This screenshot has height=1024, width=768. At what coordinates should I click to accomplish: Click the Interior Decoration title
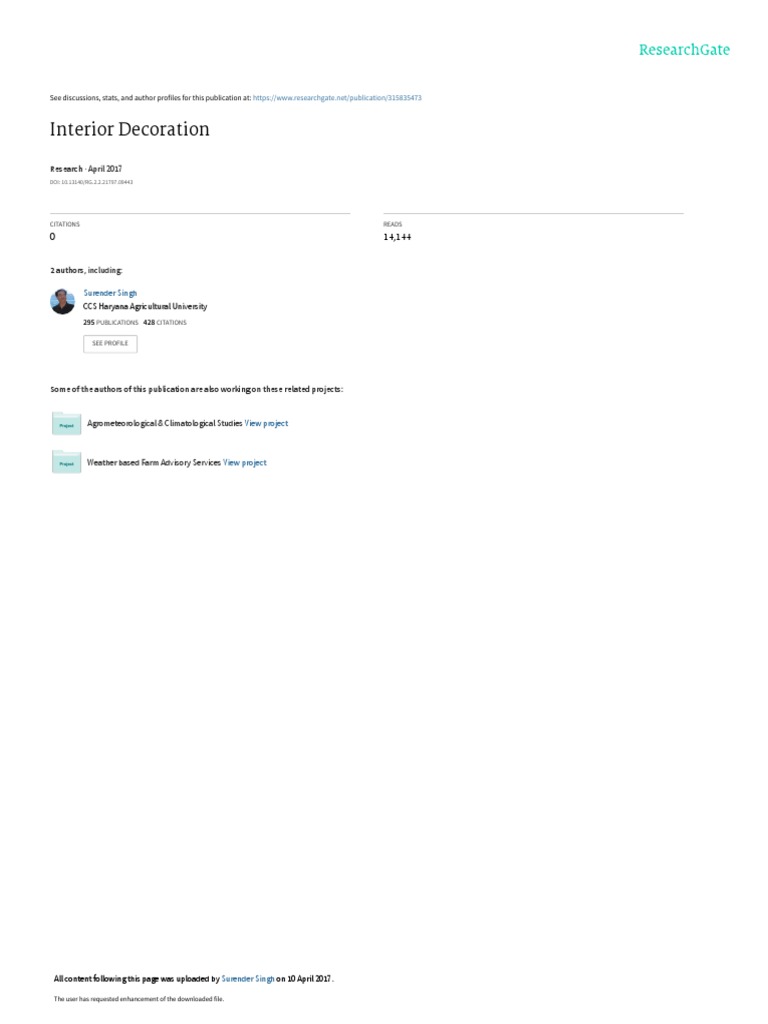[130, 129]
